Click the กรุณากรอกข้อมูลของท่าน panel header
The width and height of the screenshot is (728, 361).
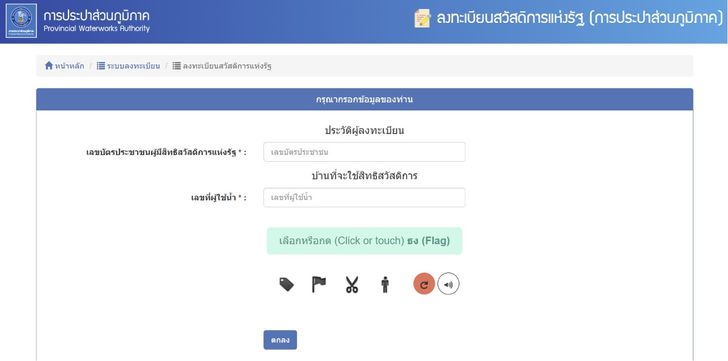pos(364,99)
